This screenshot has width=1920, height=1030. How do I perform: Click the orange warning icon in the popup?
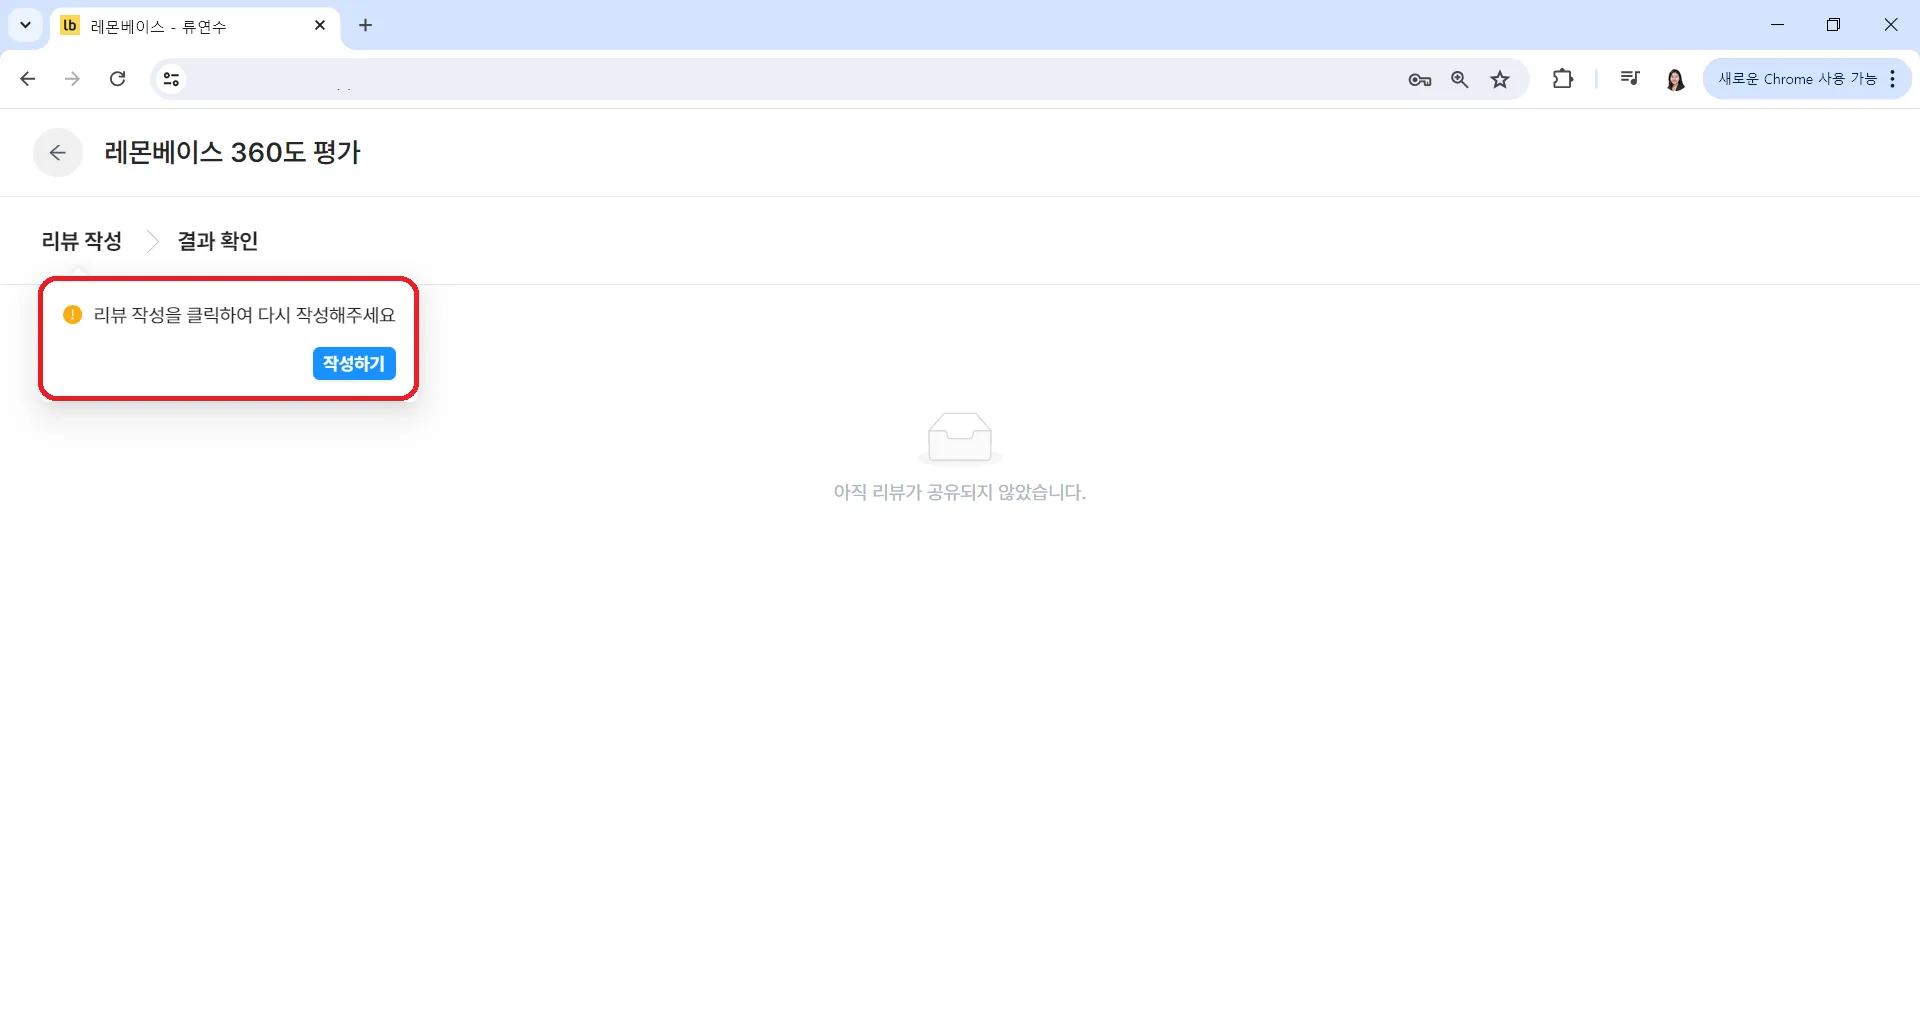[x=72, y=315]
